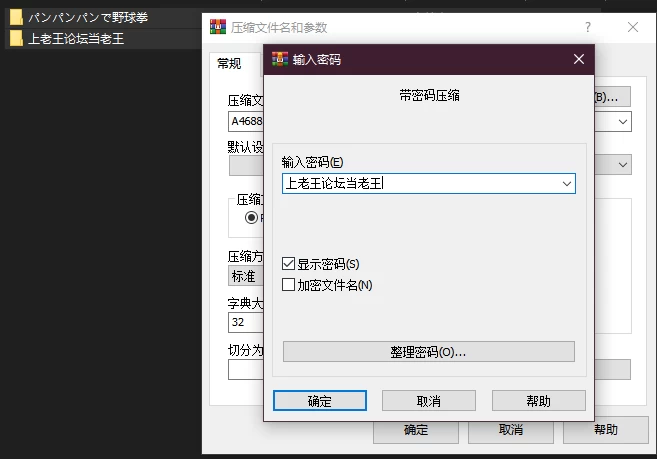The height and width of the screenshot is (459, 657).
Task: Close the 输入密码 dialog
Action: pyautogui.click(x=579, y=59)
